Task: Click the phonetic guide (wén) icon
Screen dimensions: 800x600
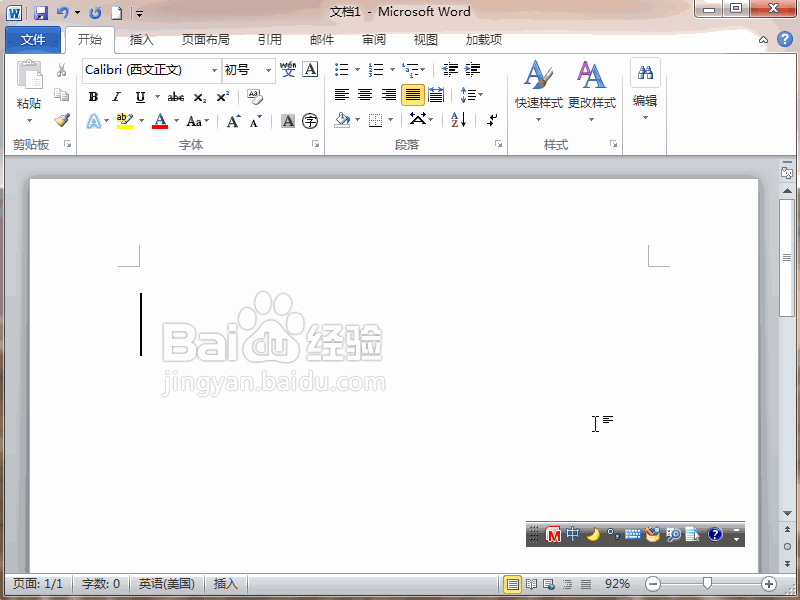Action: [288, 69]
